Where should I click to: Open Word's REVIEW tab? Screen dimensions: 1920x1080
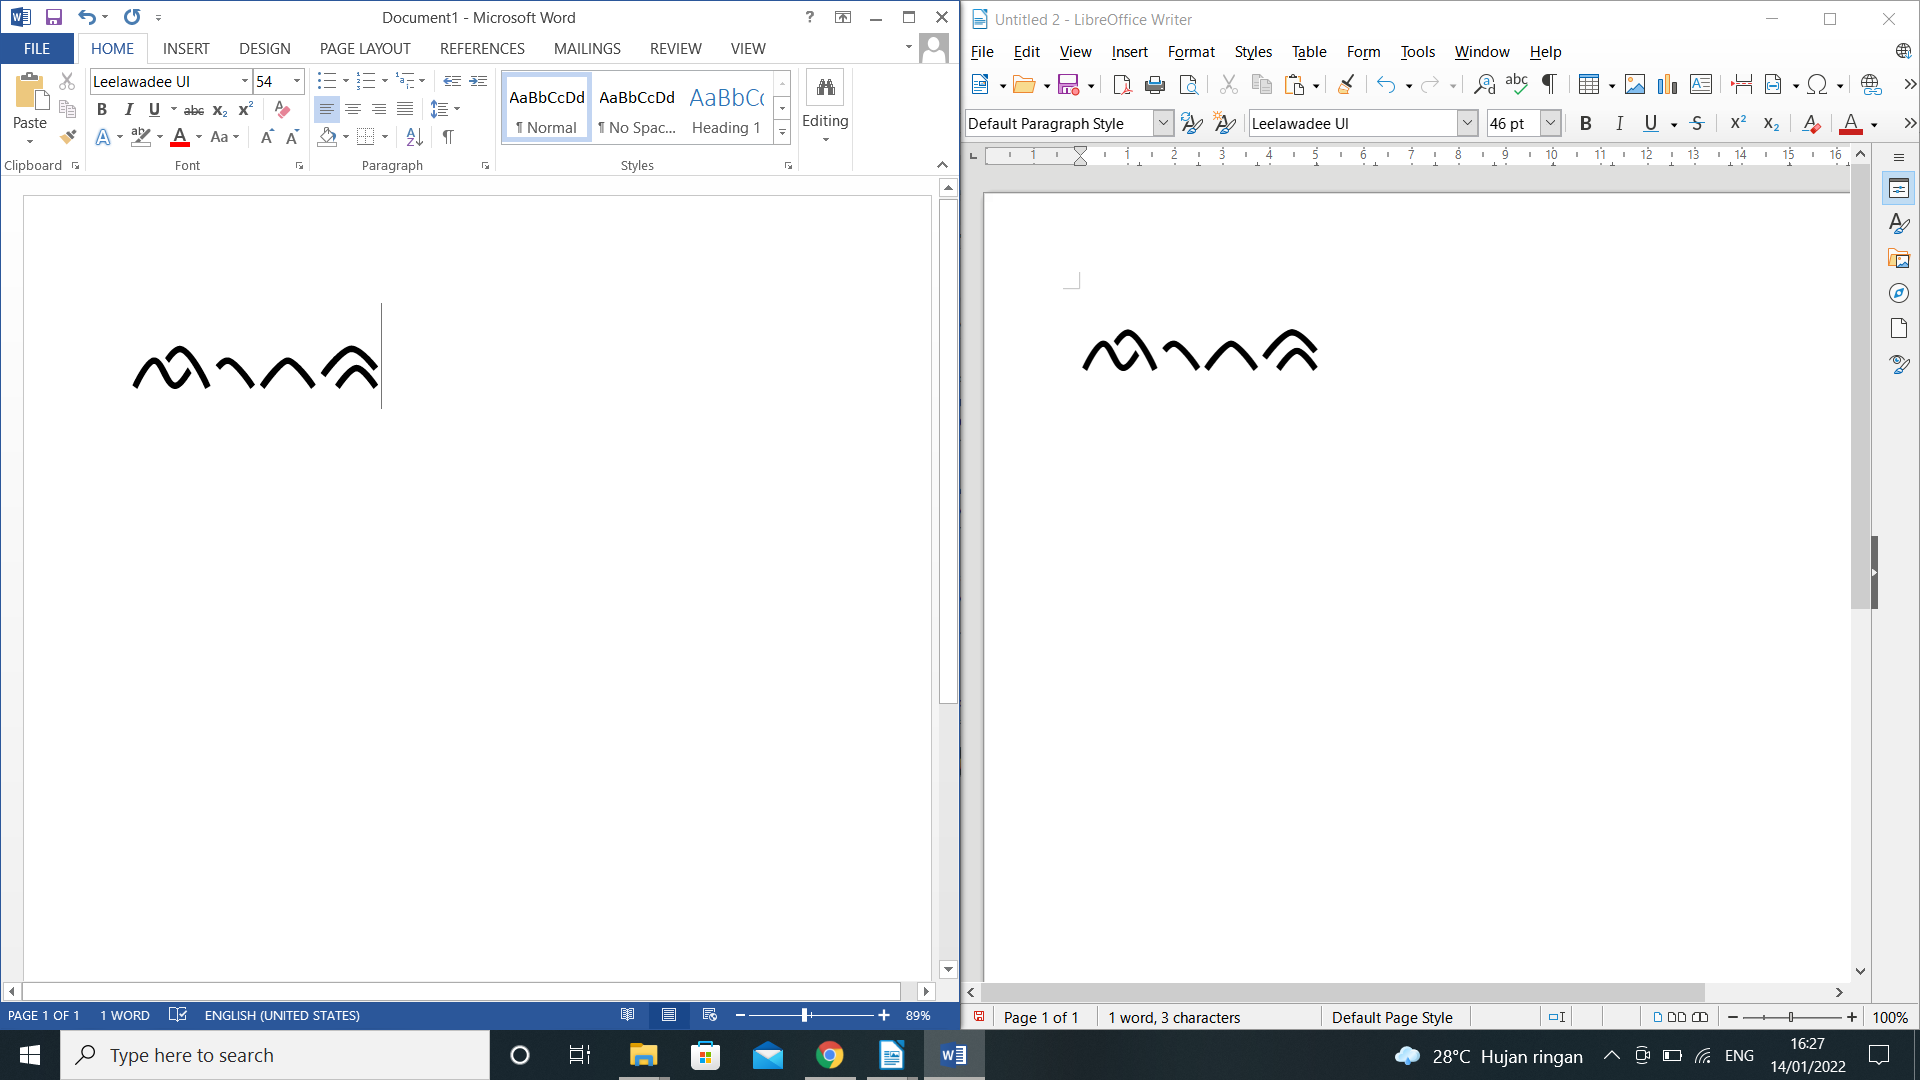tap(675, 48)
